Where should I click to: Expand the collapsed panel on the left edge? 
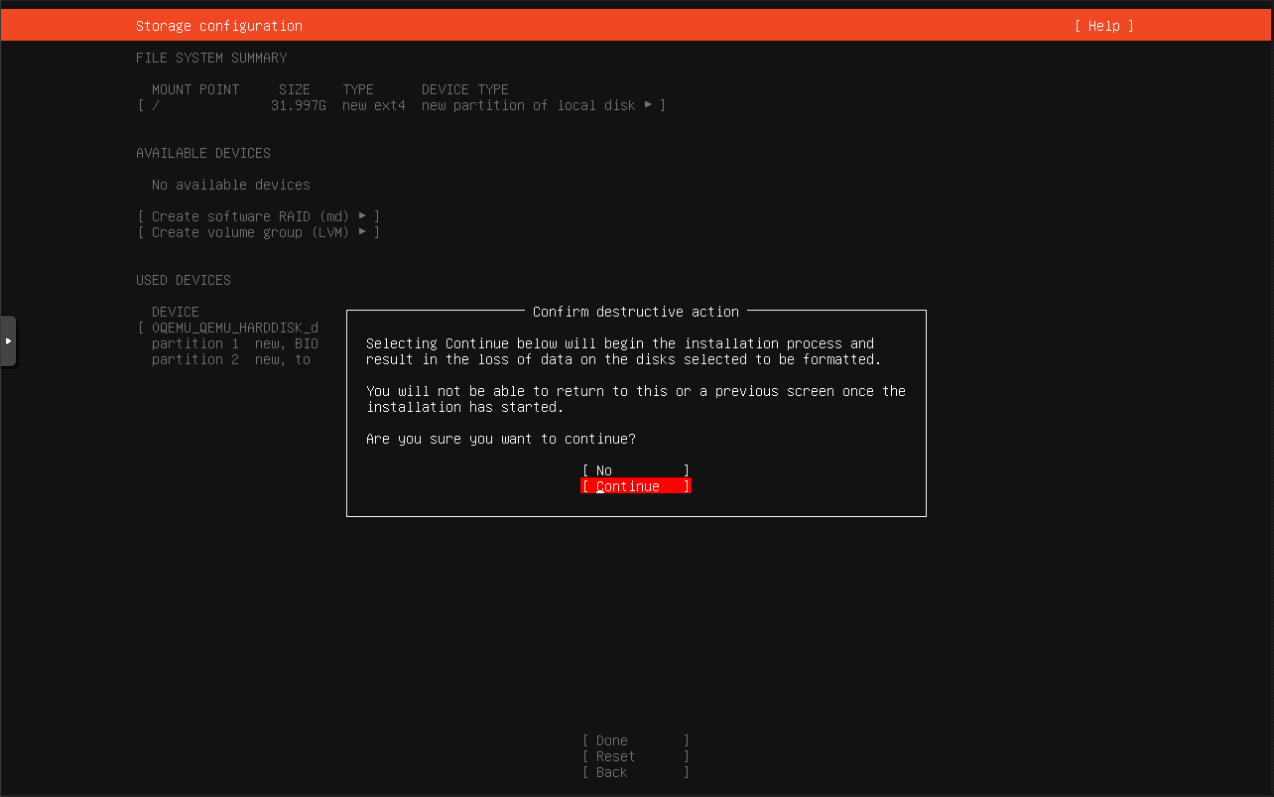pyautogui.click(x=8, y=340)
